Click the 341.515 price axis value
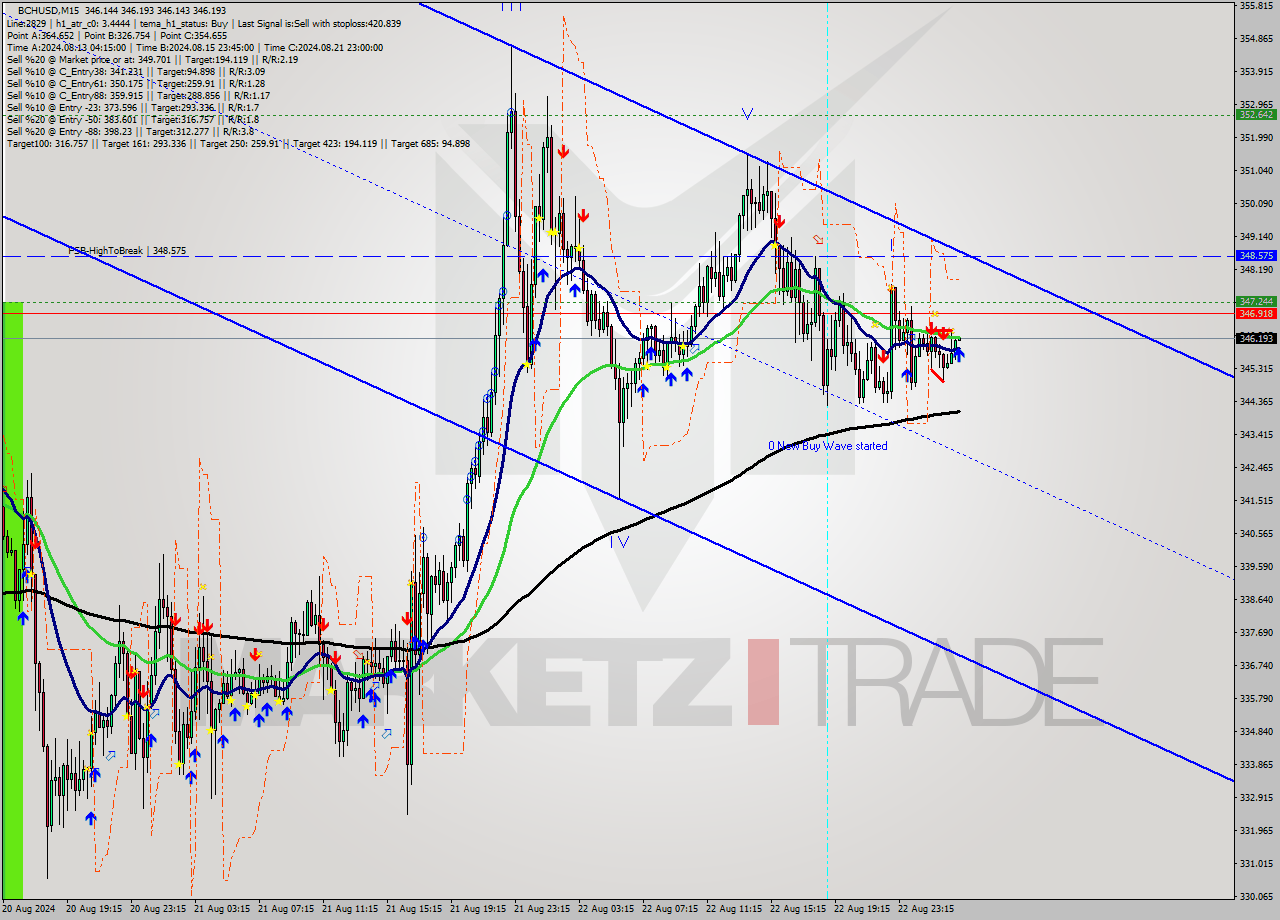The image size is (1280, 920). pyautogui.click(x=1256, y=501)
